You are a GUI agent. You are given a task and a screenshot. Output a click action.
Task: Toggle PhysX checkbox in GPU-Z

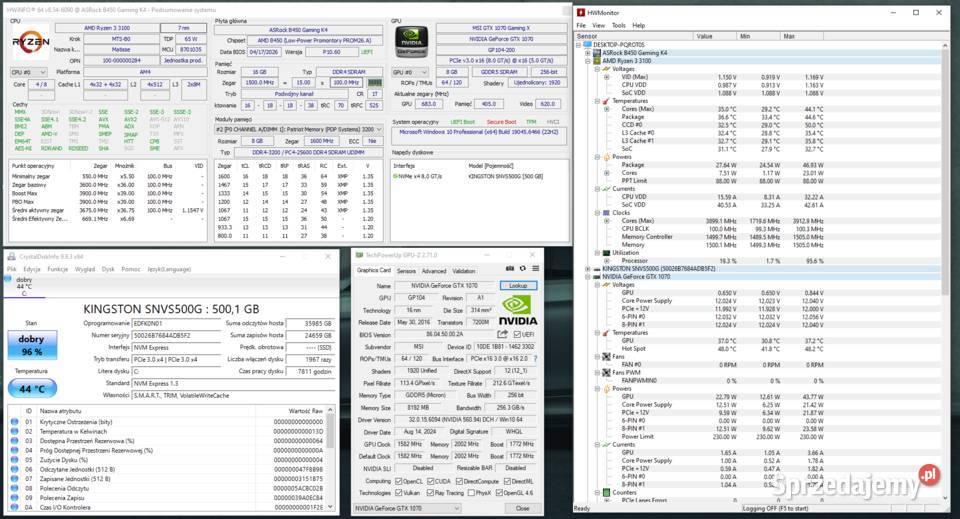click(471, 492)
